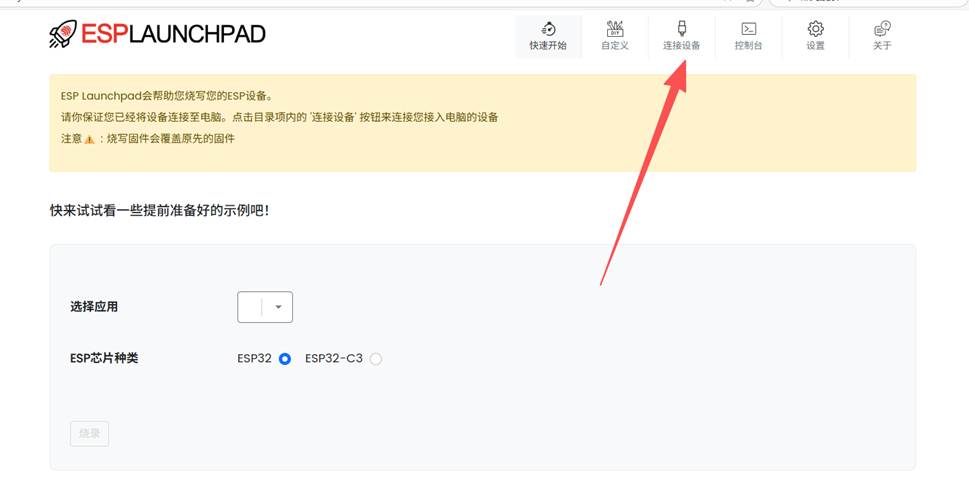Screen dimensions: 969x502
Task: Click the text ESP Launchpad会帮助您烧写您的ESP设备
Action: click(x=166, y=96)
